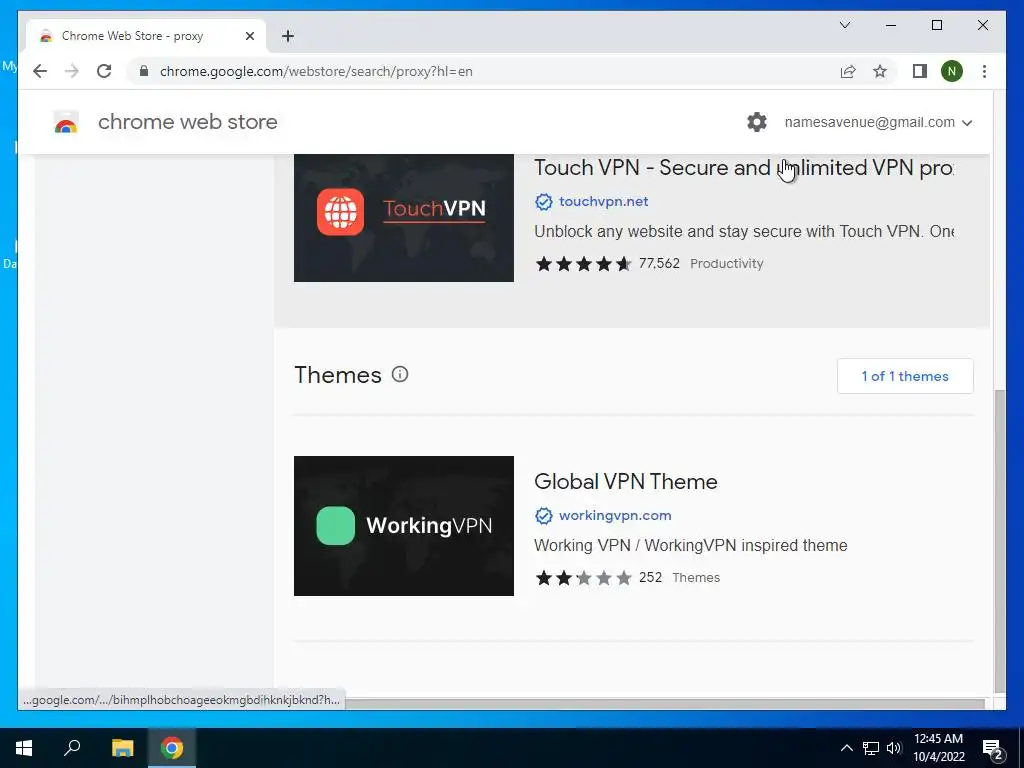Share this page using the share icon

click(848, 71)
